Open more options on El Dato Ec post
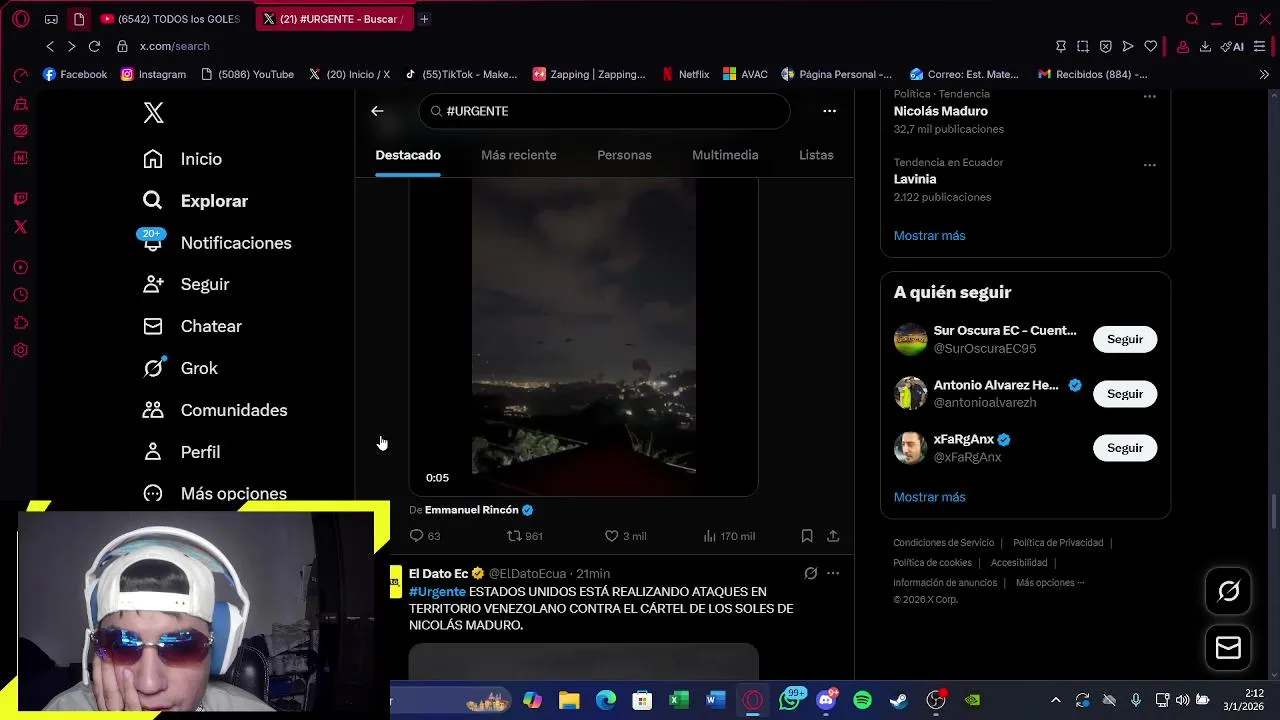 coord(833,573)
